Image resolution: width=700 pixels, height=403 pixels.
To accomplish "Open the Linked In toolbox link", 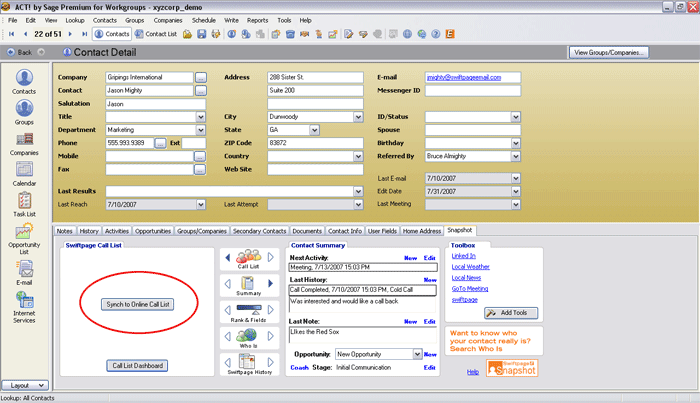I will (463, 256).
